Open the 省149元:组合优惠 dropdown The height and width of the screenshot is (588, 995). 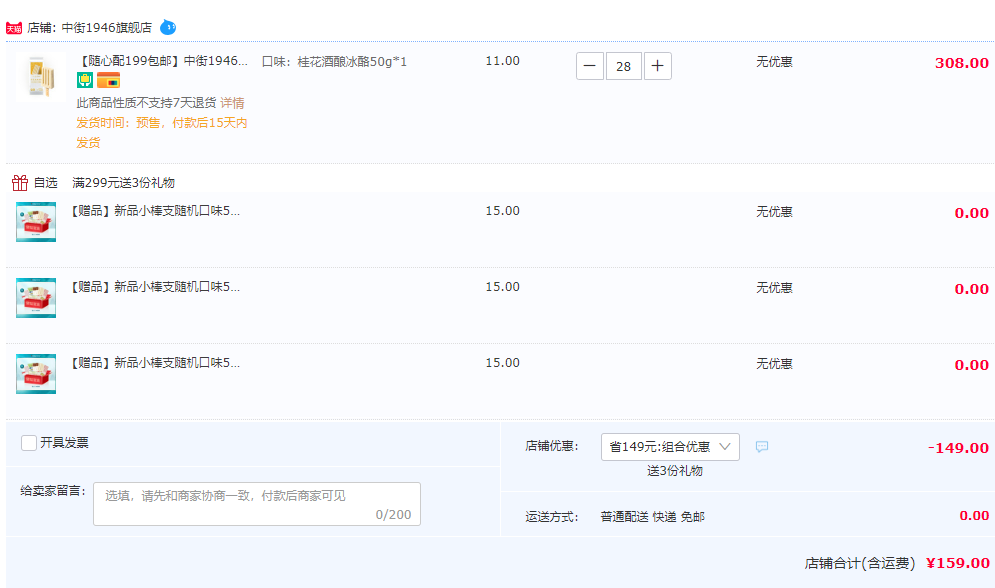point(670,447)
